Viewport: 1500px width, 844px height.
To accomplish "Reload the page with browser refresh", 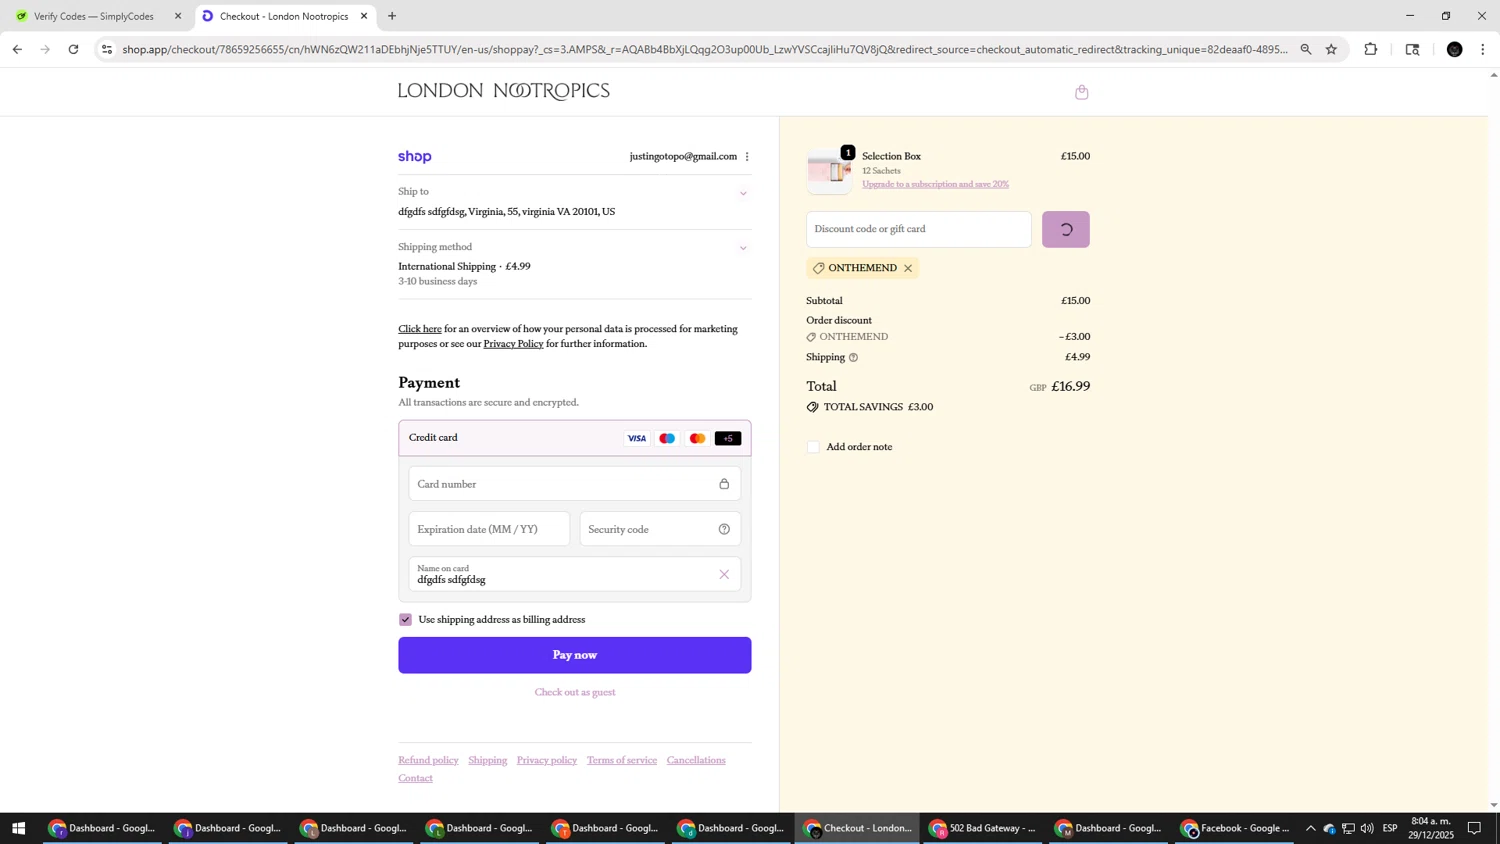I will [x=74, y=49].
